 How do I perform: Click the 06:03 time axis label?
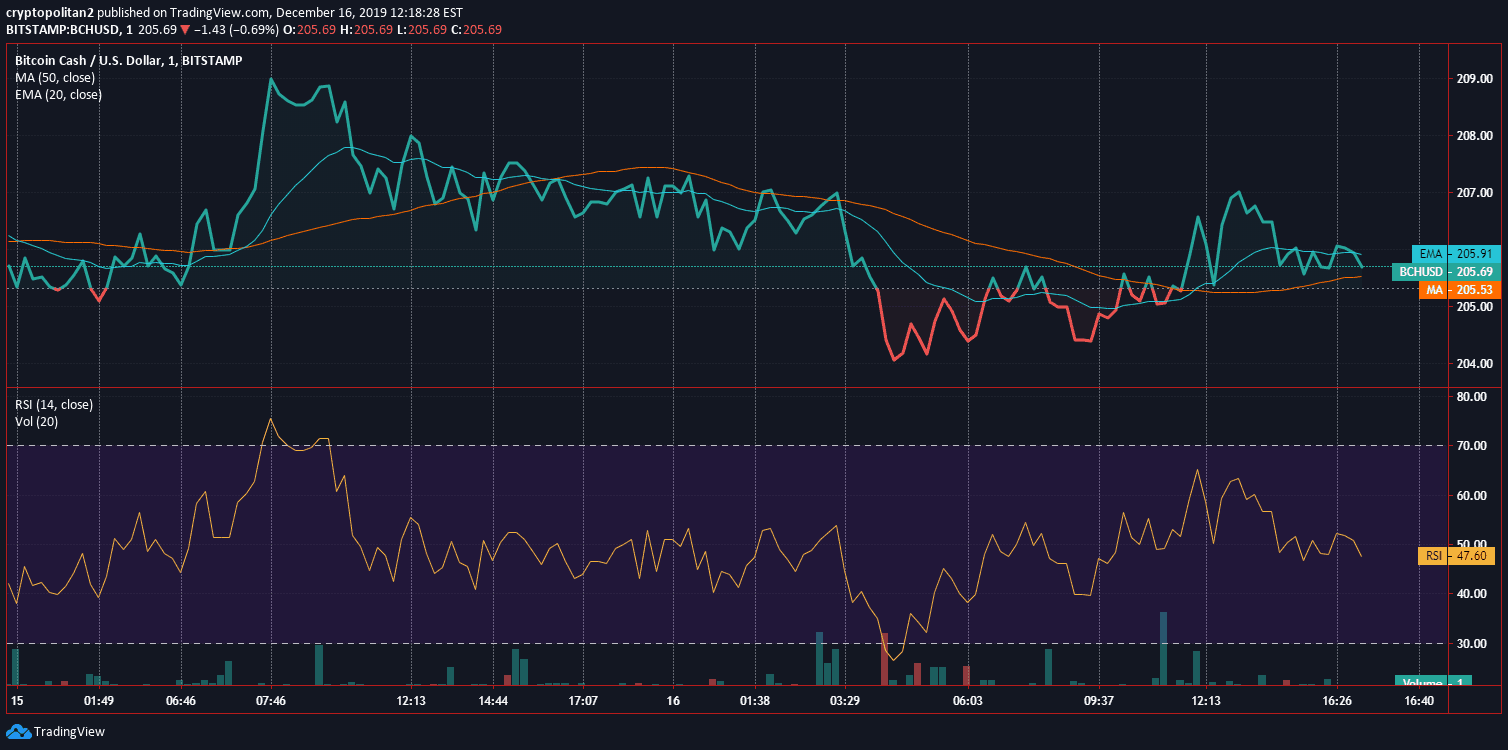[x=968, y=702]
